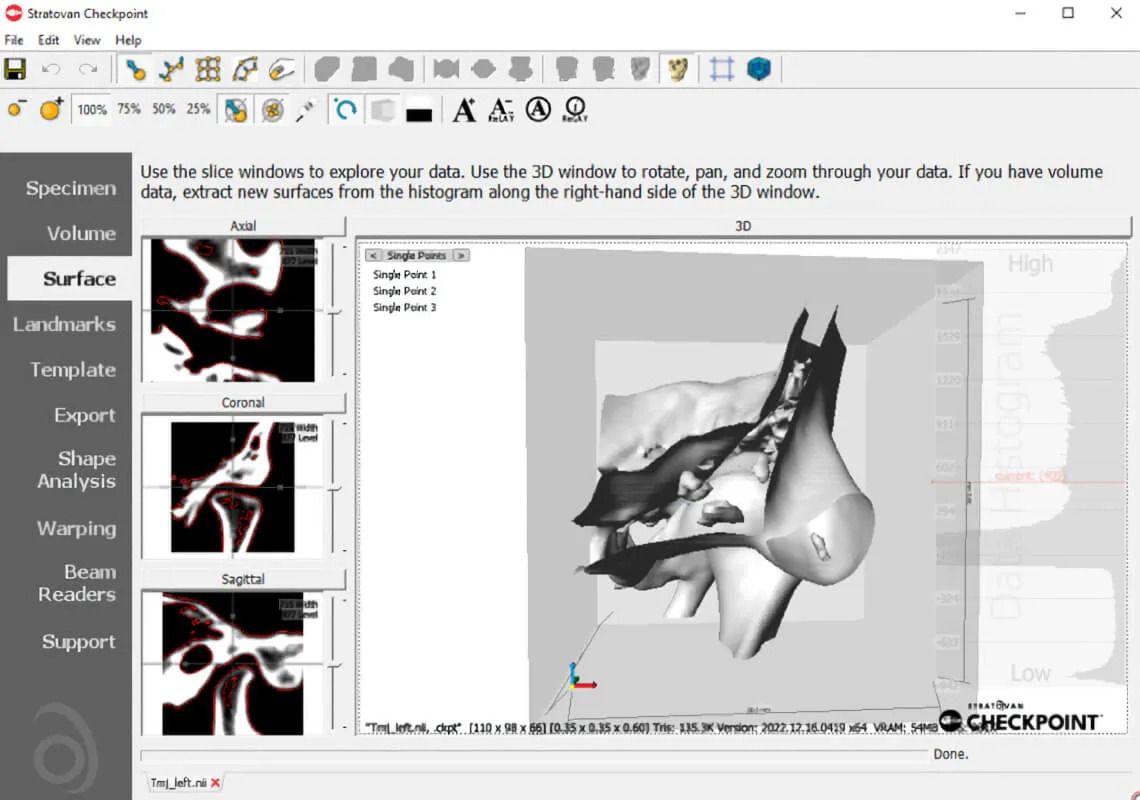
Task: Switch to the Landmarks tab
Action: pos(65,324)
